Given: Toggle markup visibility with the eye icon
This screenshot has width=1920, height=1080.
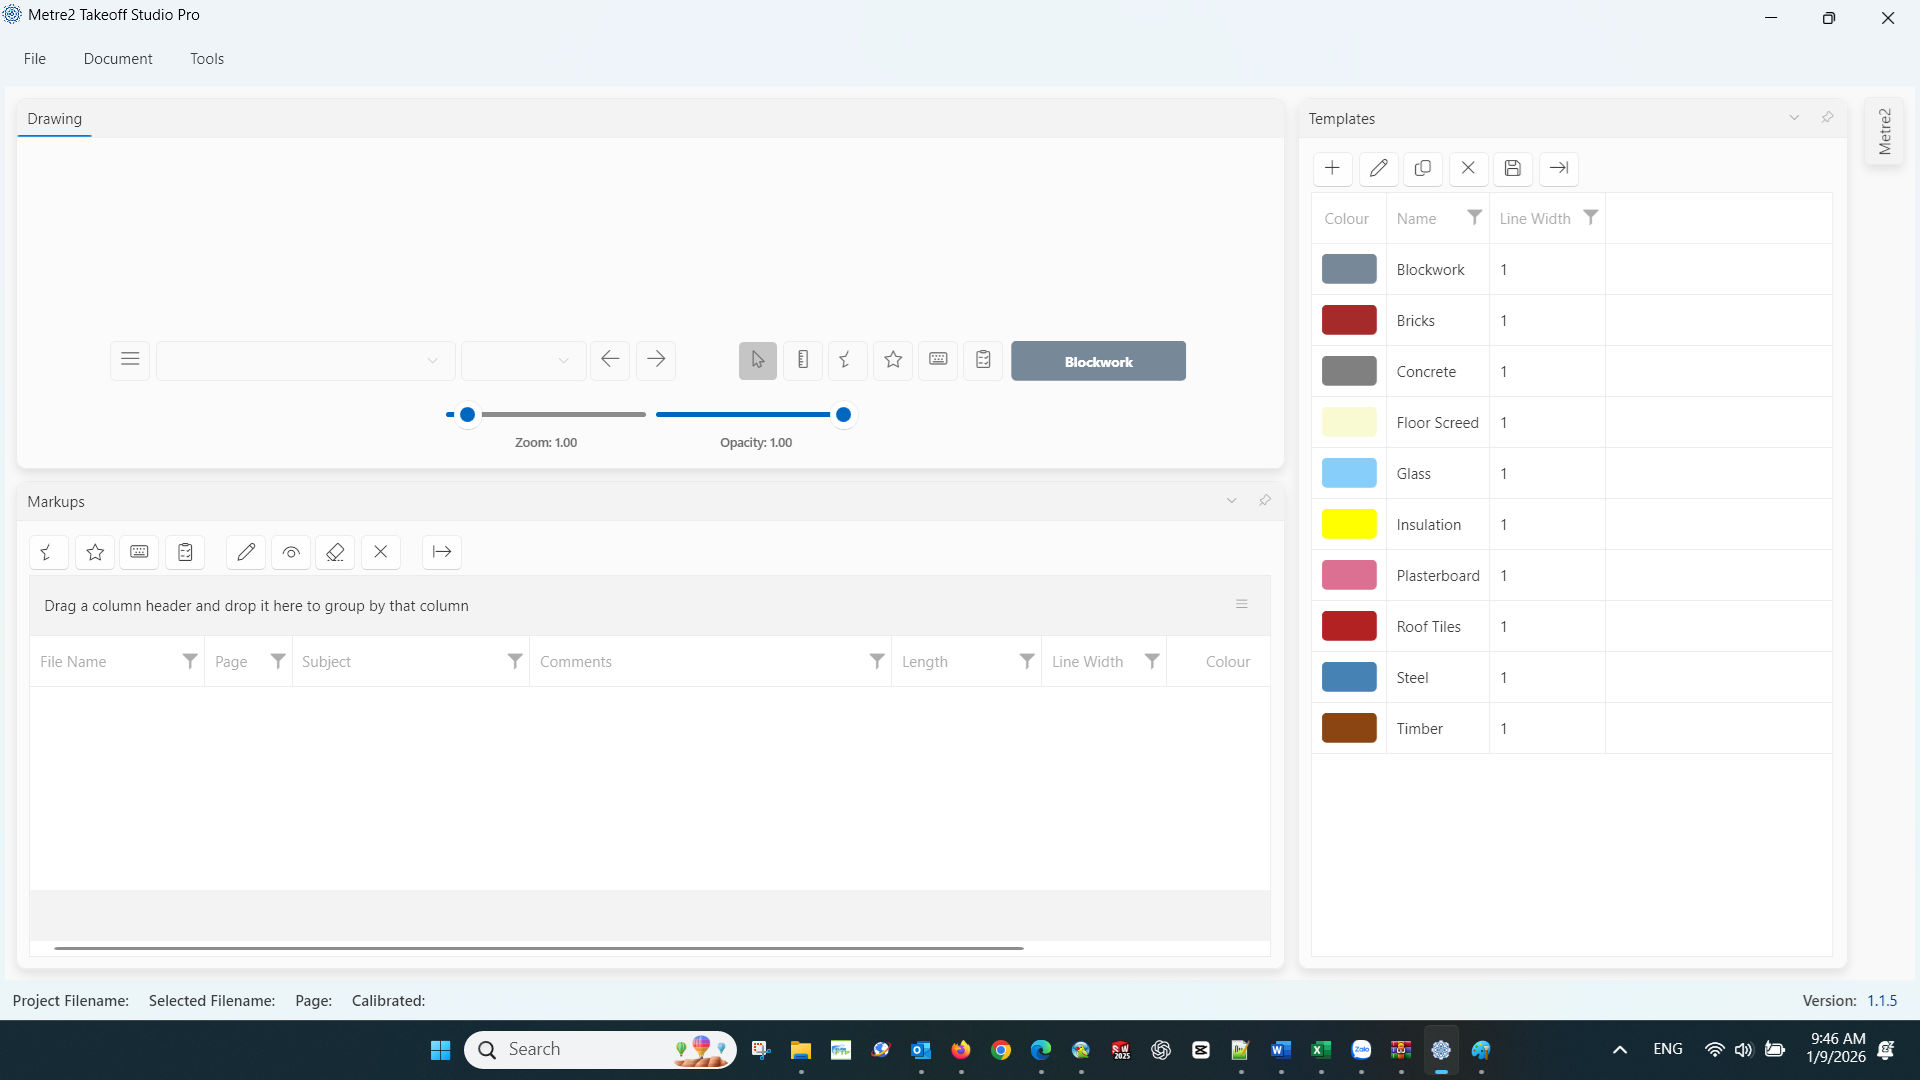Looking at the screenshot, I should point(290,552).
